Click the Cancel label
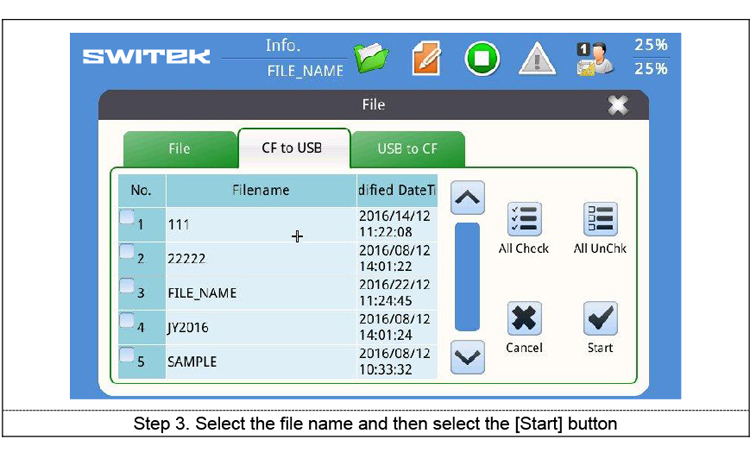 [x=524, y=348]
